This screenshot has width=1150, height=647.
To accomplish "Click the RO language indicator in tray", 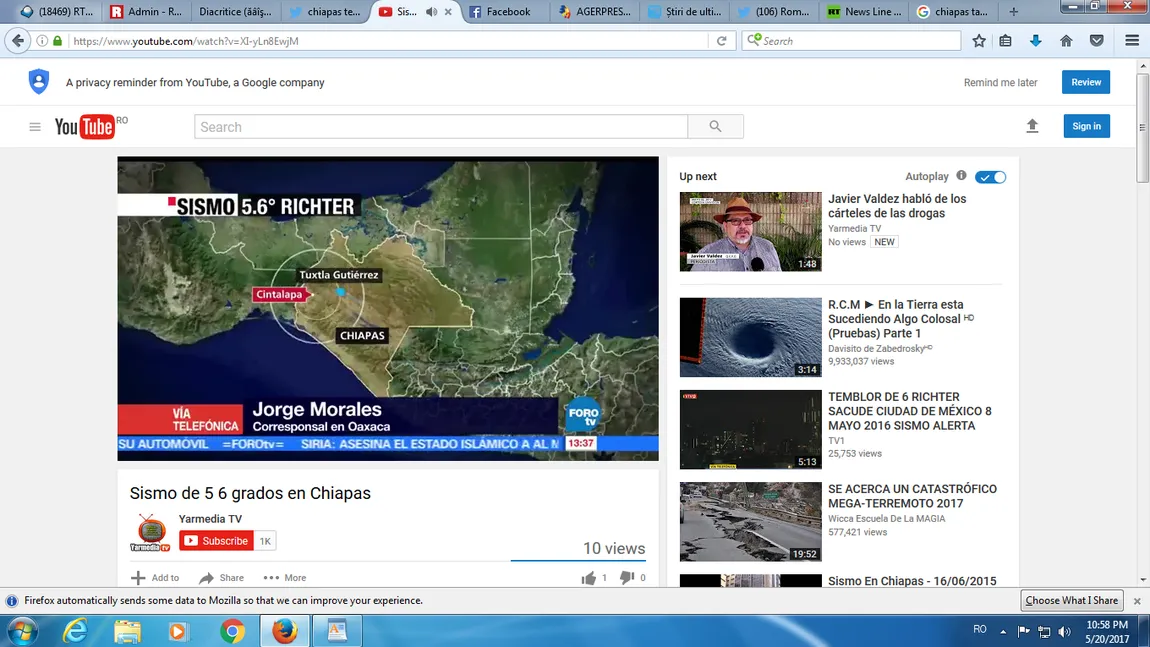I will (x=979, y=629).
